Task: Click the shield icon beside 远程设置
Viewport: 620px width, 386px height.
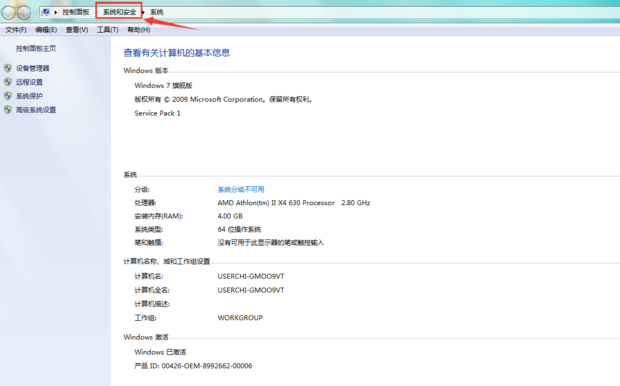Action: pos(8,82)
